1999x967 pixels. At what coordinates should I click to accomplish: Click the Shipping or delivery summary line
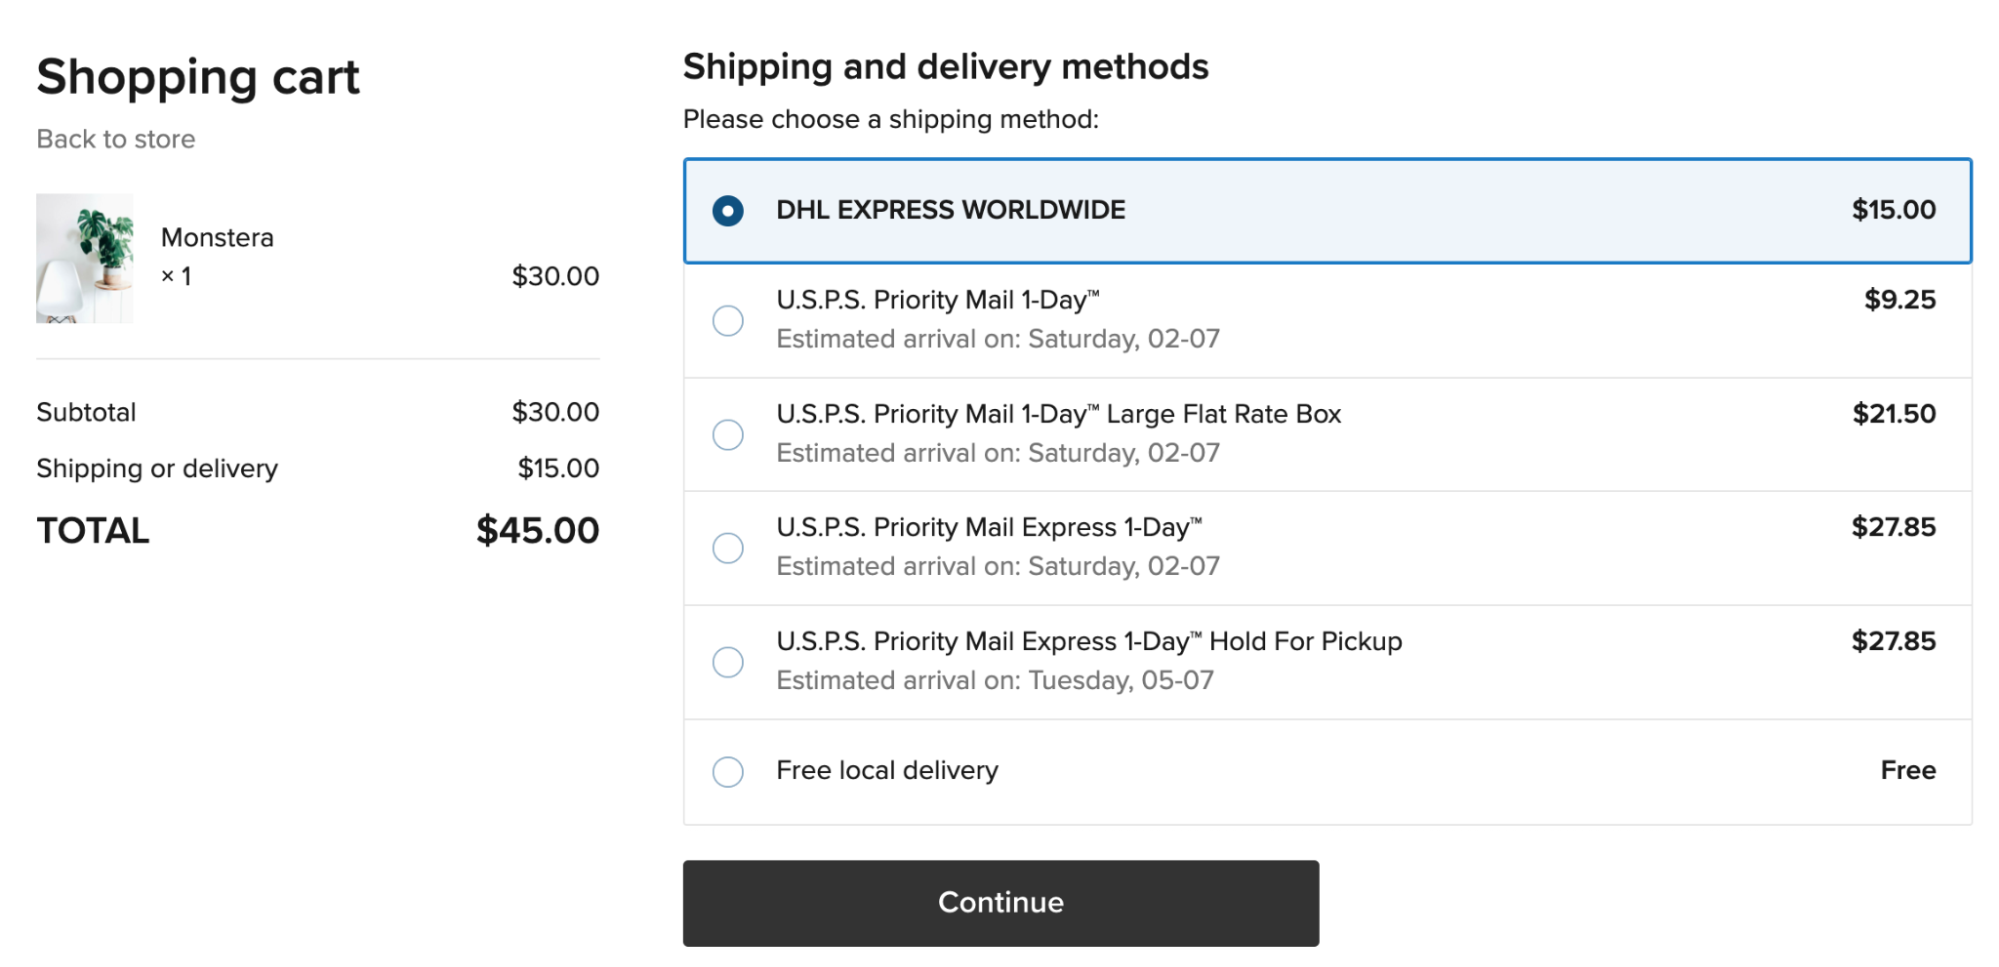[x=157, y=468]
